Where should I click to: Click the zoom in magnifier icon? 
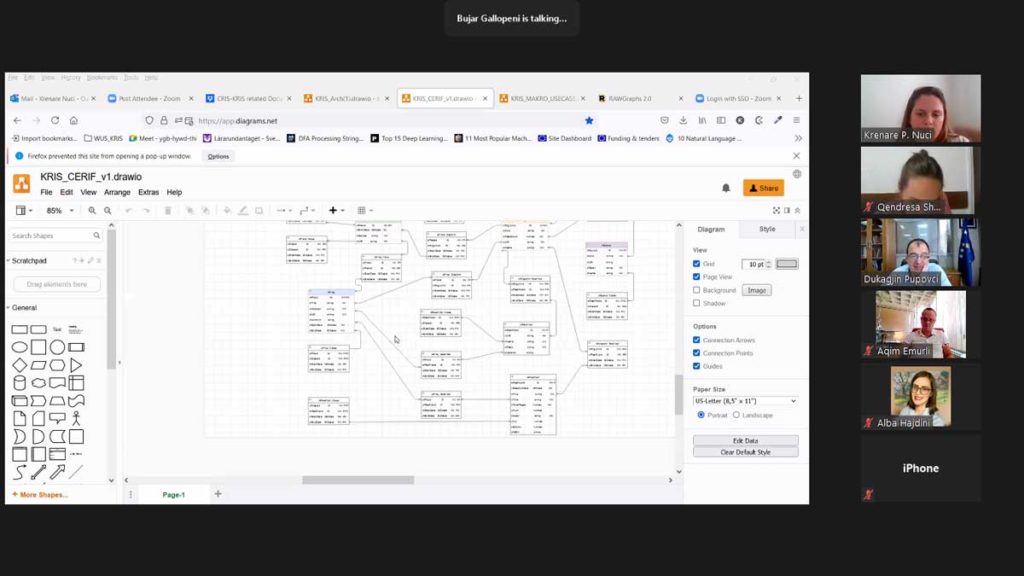click(92, 210)
